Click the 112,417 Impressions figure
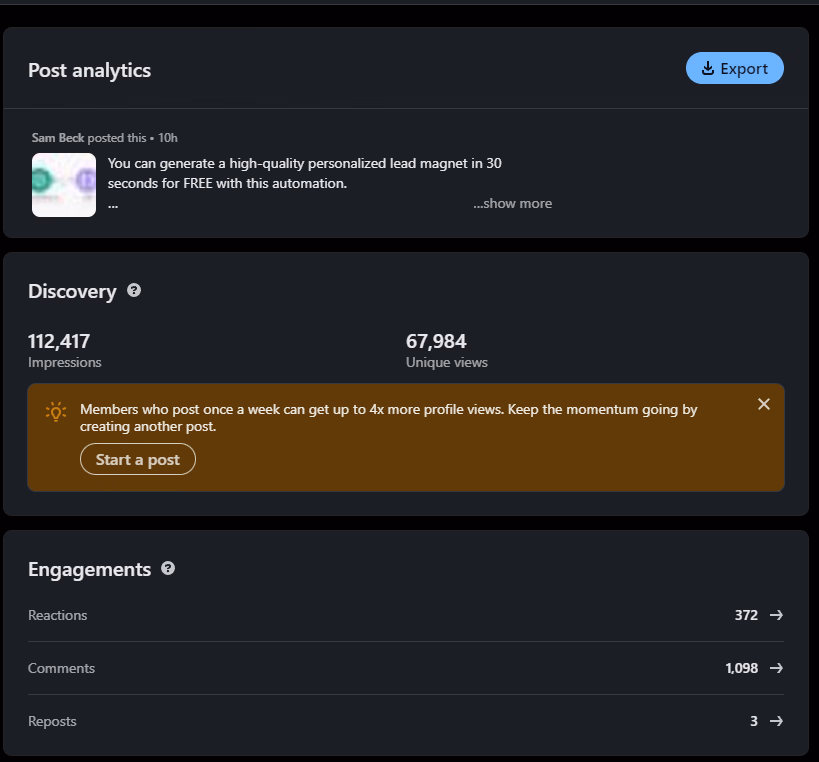The height and width of the screenshot is (762, 819). coord(59,342)
